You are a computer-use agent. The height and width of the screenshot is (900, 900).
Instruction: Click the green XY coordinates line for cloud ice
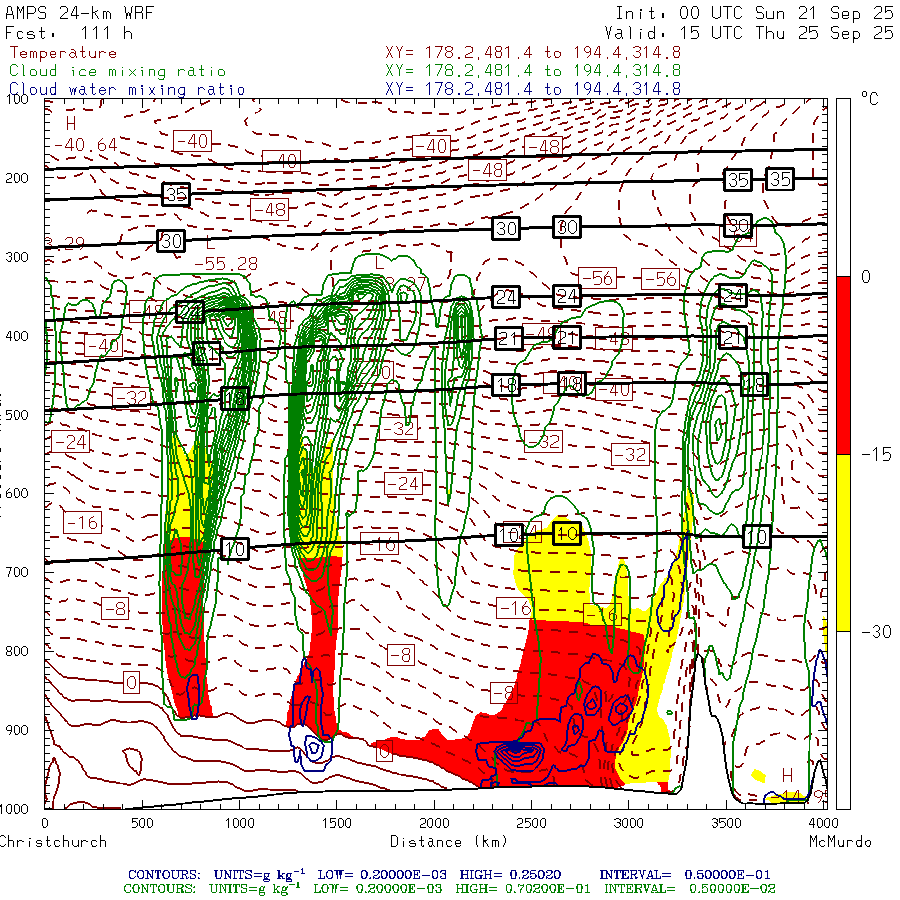coord(533,71)
